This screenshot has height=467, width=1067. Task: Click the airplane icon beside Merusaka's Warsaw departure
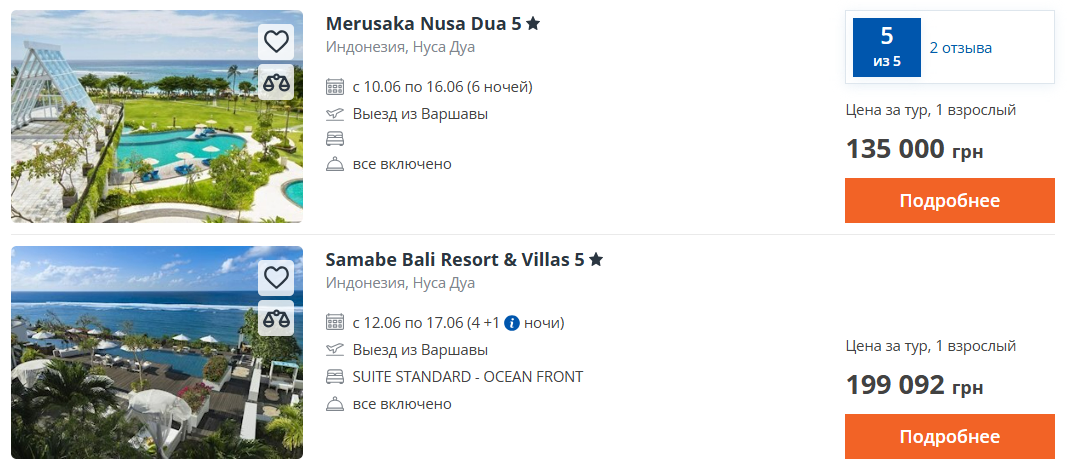335,114
